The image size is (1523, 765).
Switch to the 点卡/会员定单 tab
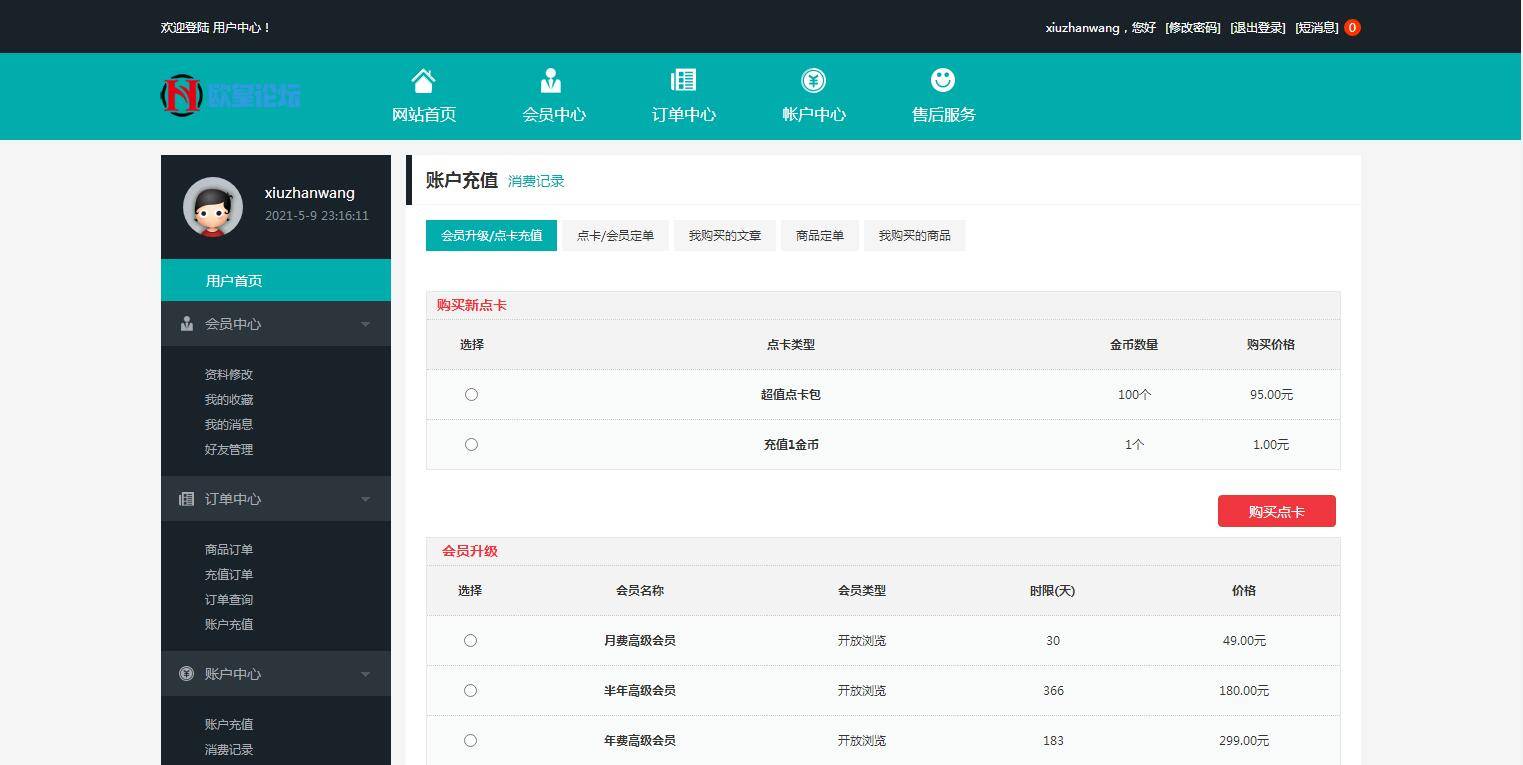[614, 235]
